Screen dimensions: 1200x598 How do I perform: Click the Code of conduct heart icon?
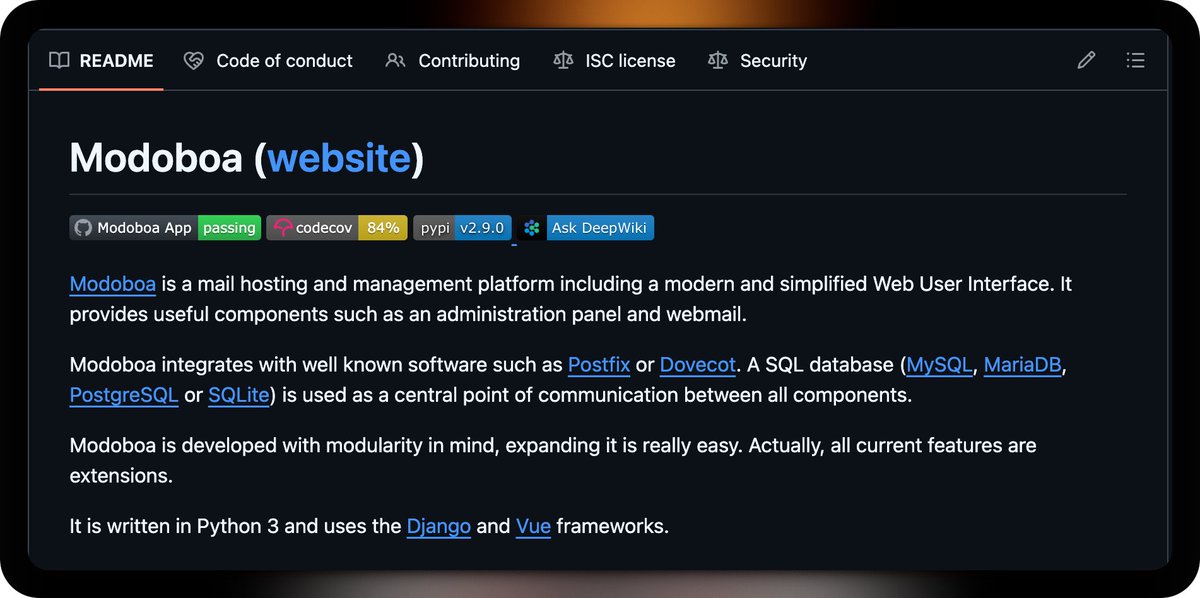pos(194,61)
